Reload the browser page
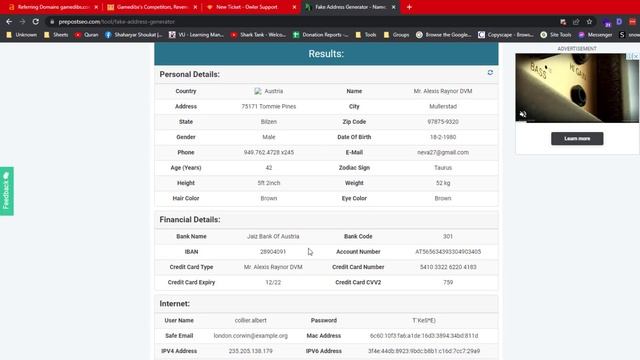This screenshot has height=360, width=640. (36, 22)
